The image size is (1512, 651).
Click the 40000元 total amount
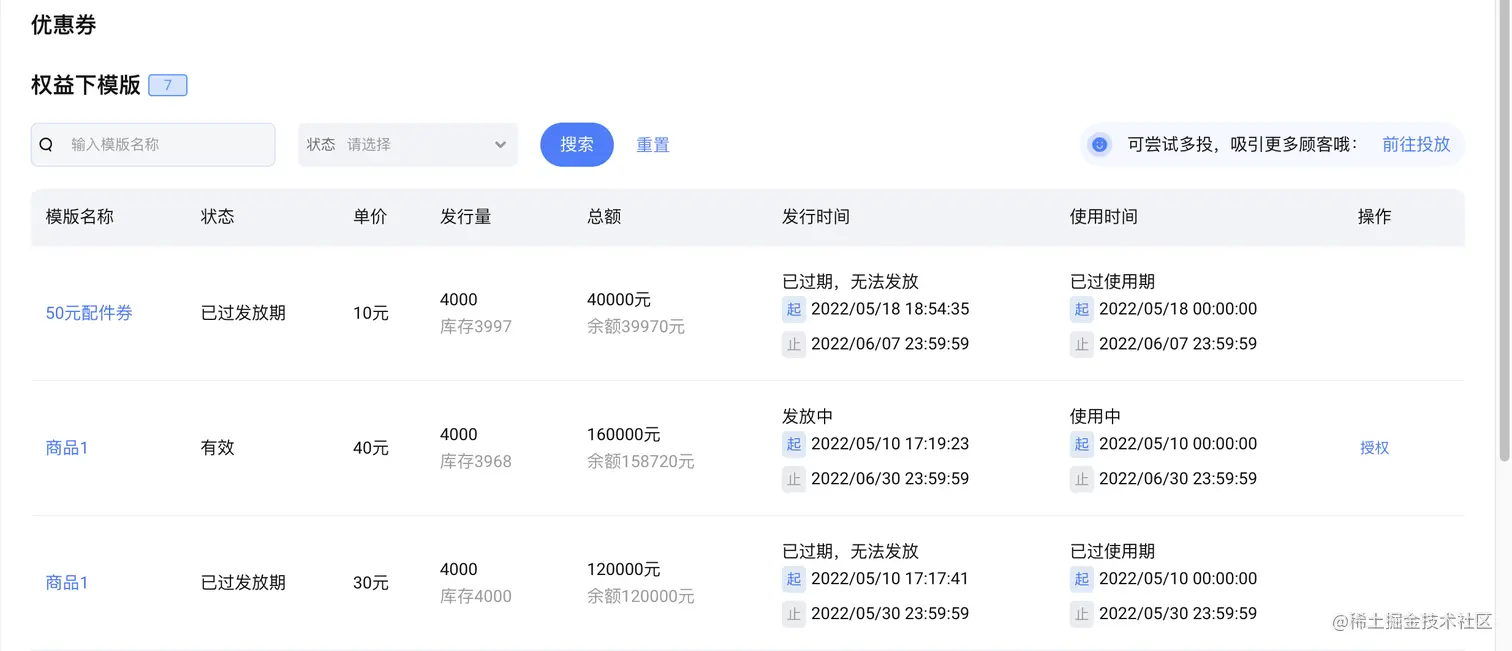(619, 300)
